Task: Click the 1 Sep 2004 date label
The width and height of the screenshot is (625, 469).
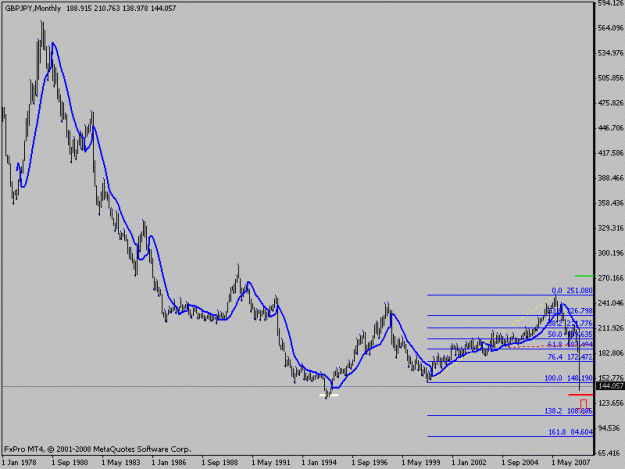Action: click(x=520, y=463)
